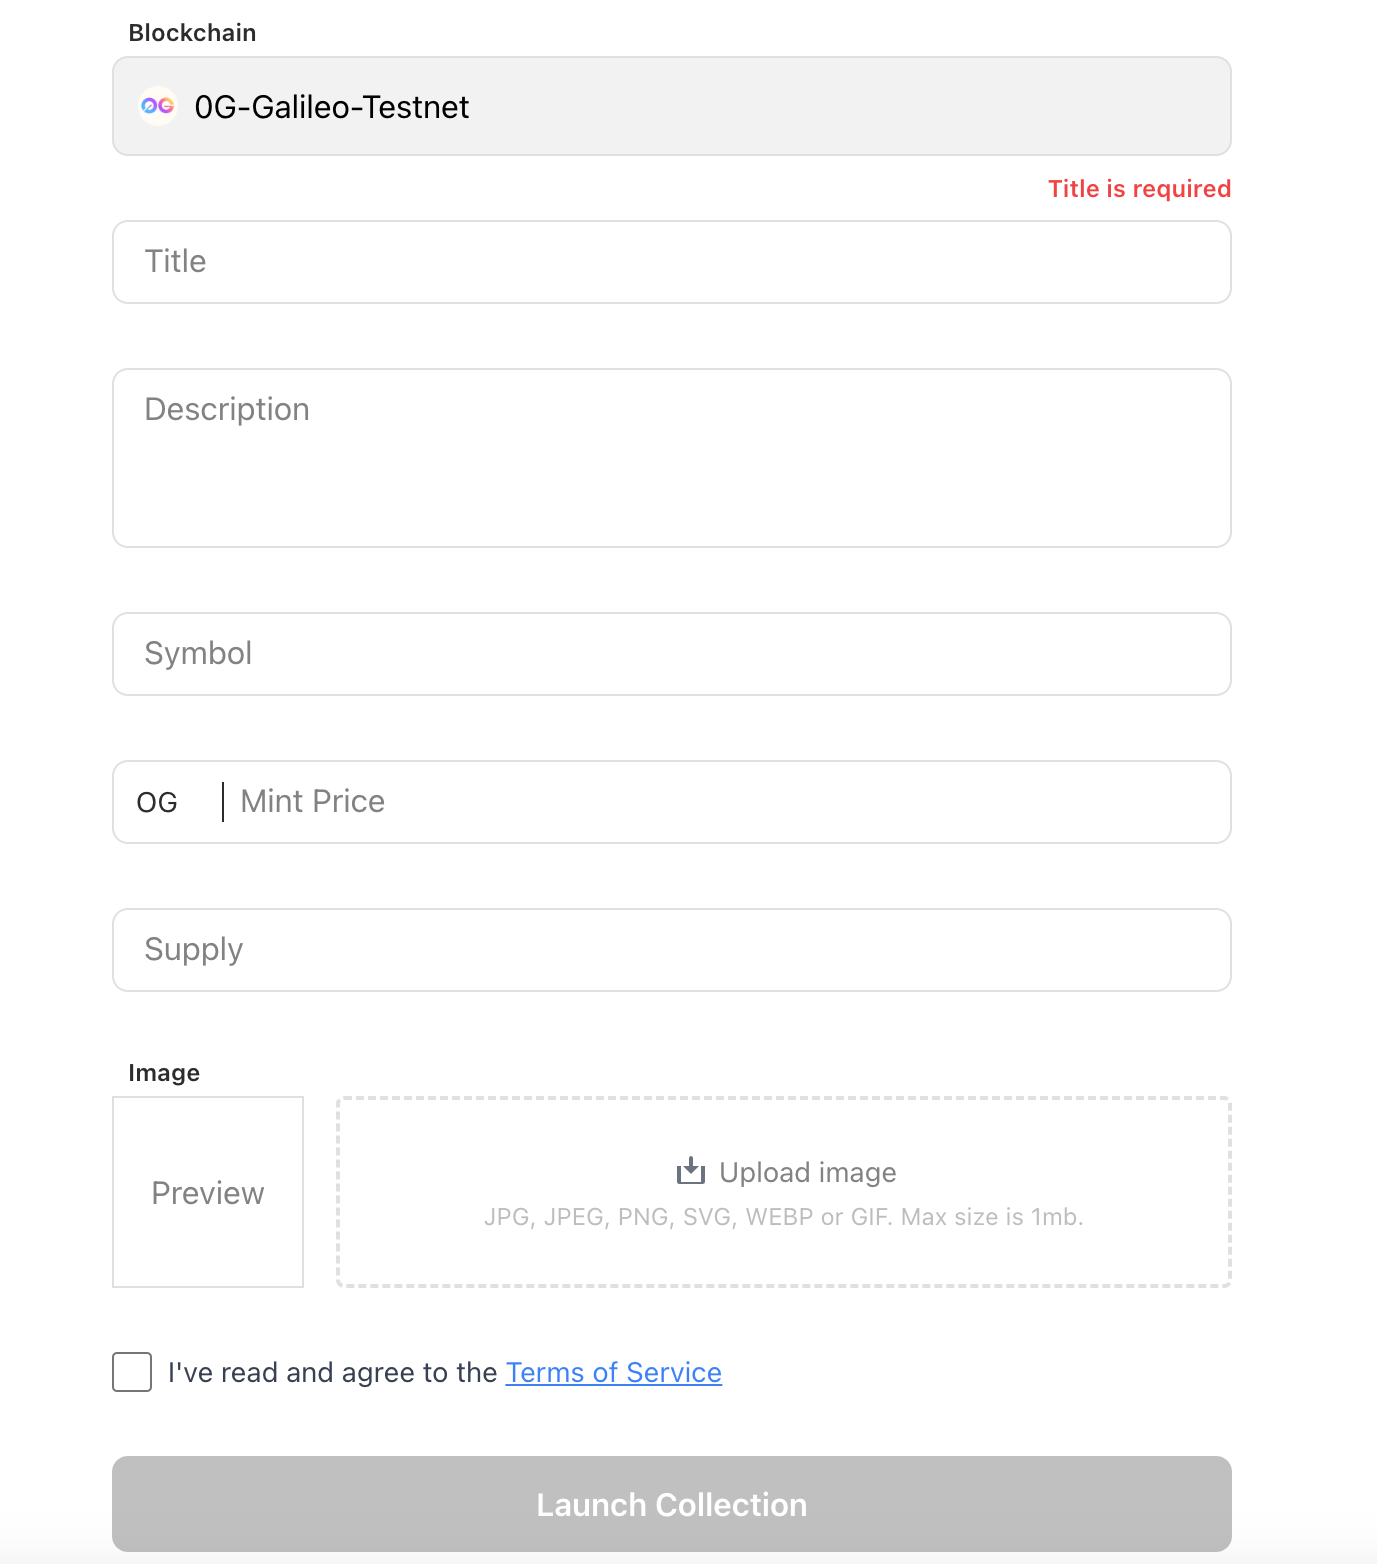1377x1564 pixels.
Task: Select the Symbol input field
Action: pos(672,654)
